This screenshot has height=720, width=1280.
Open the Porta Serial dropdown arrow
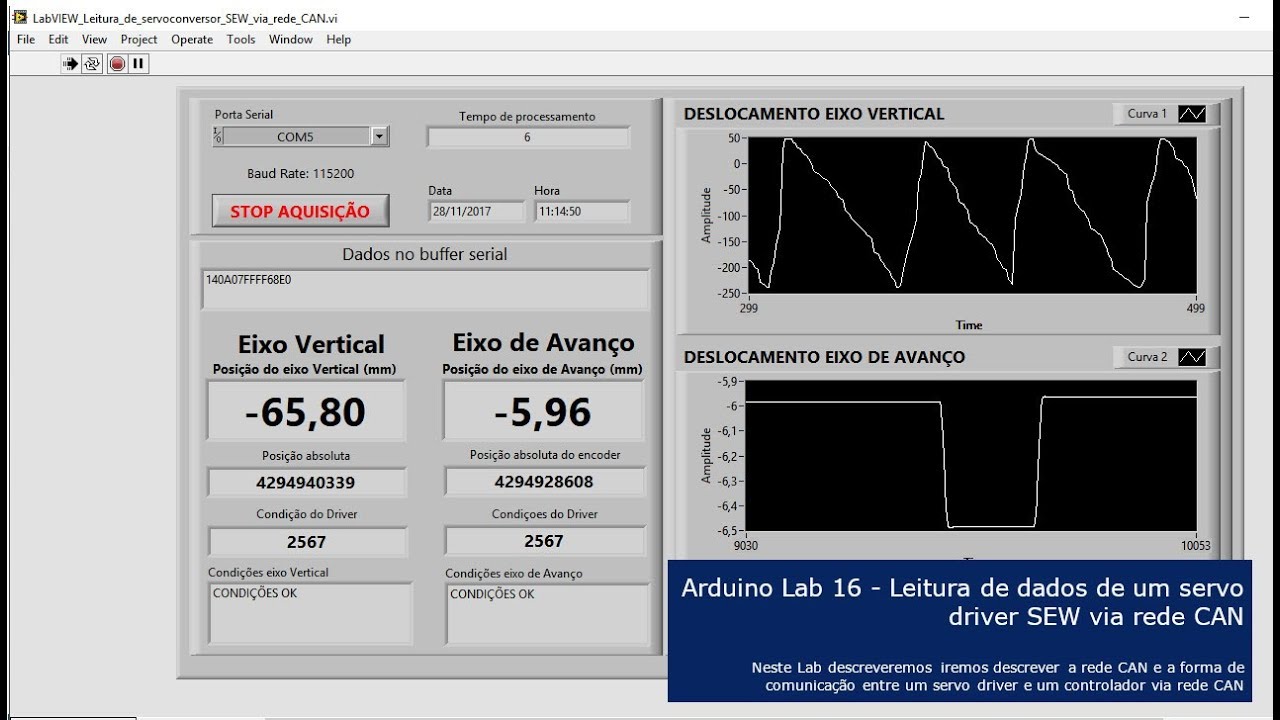click(379, 136)
